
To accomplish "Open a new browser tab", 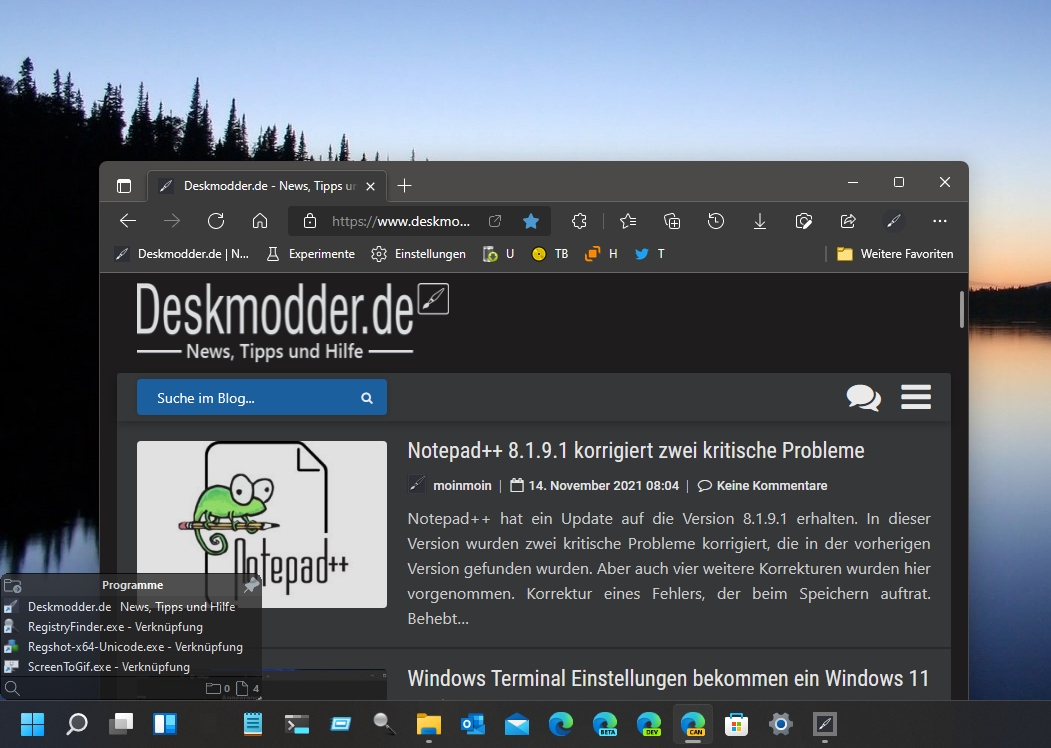I will click(404, 186).
